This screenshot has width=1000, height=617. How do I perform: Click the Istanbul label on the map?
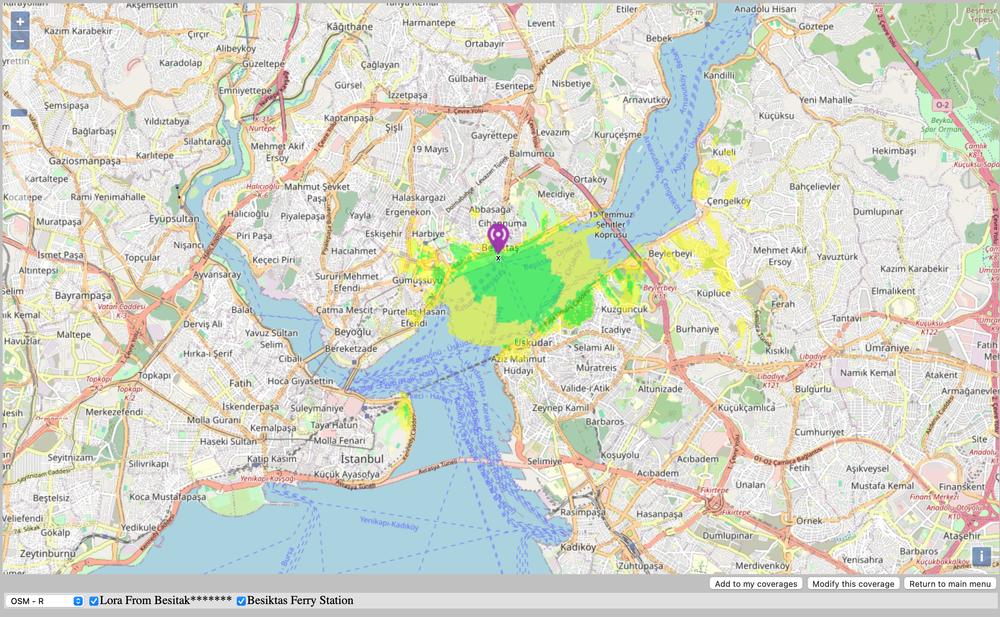(x=361, y=459)
